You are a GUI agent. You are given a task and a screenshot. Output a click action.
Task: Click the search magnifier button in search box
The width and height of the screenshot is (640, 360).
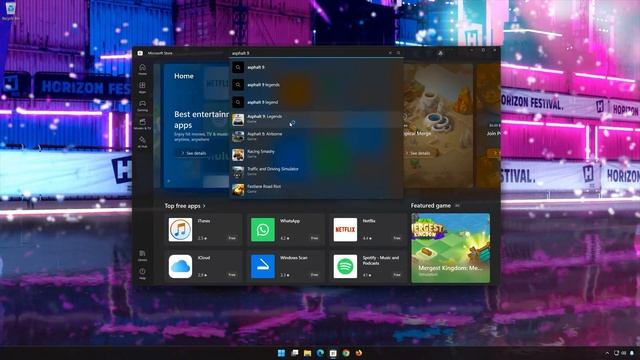(398, 53)
